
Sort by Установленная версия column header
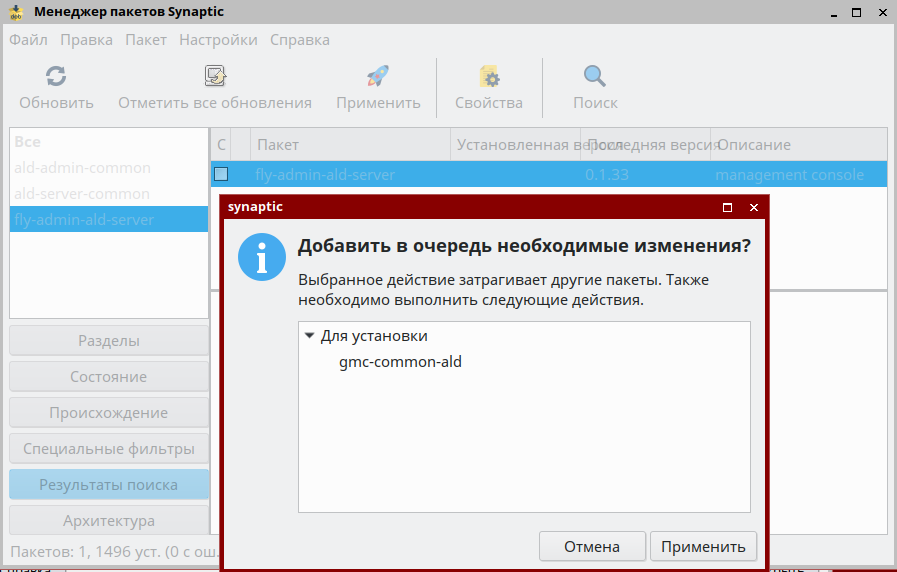click(x=515, y=145)
